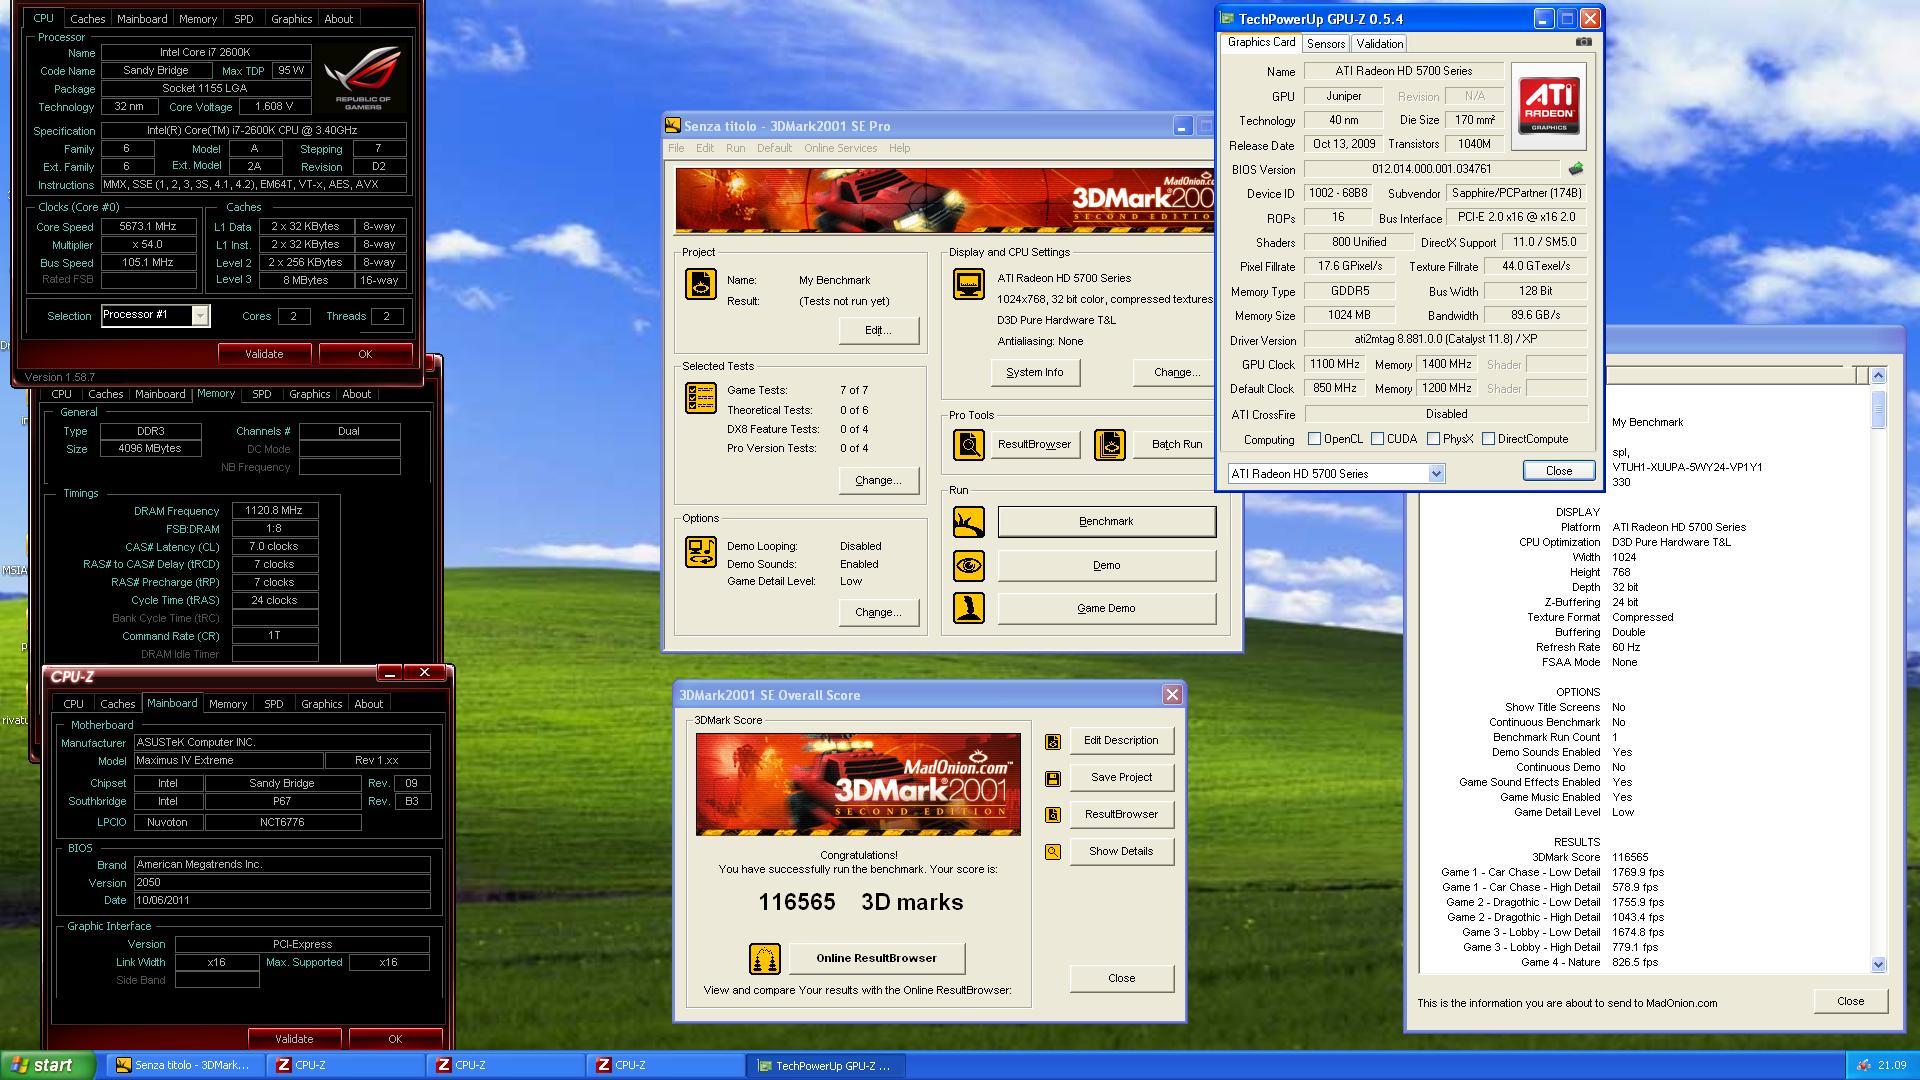Click the Options demo looping icon
The image size is (1920, 1080).
point(700,552)
